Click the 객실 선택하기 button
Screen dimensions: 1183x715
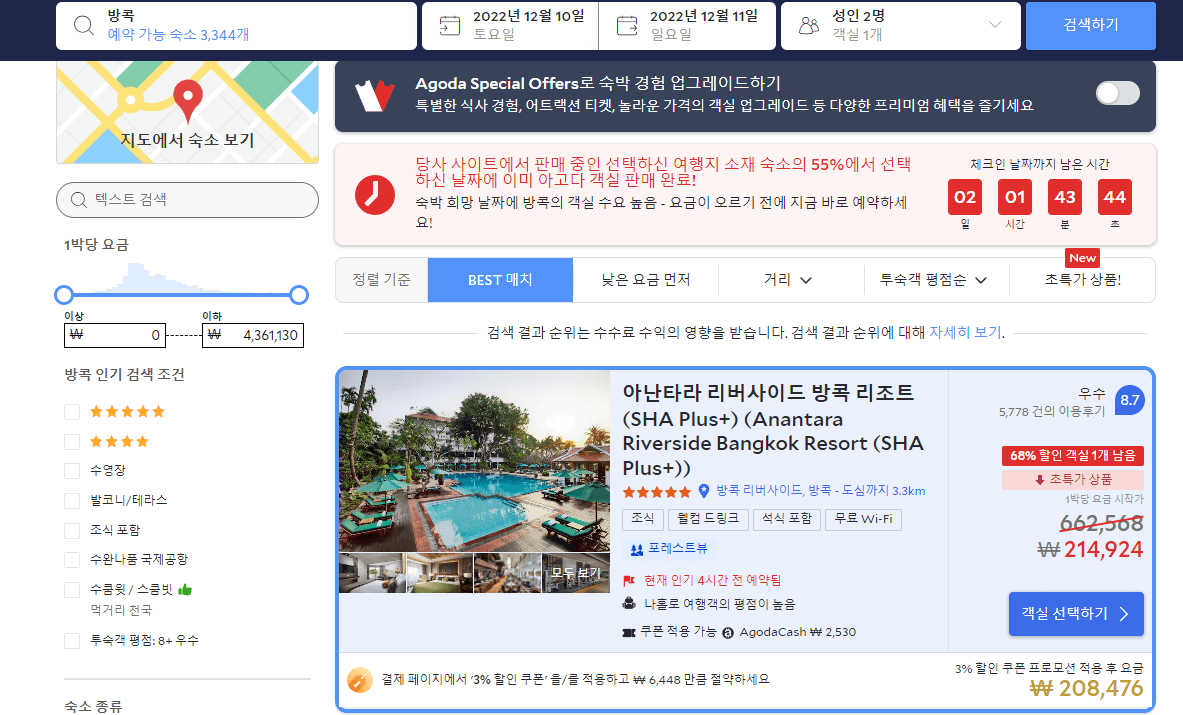[x=1076, y=614]
